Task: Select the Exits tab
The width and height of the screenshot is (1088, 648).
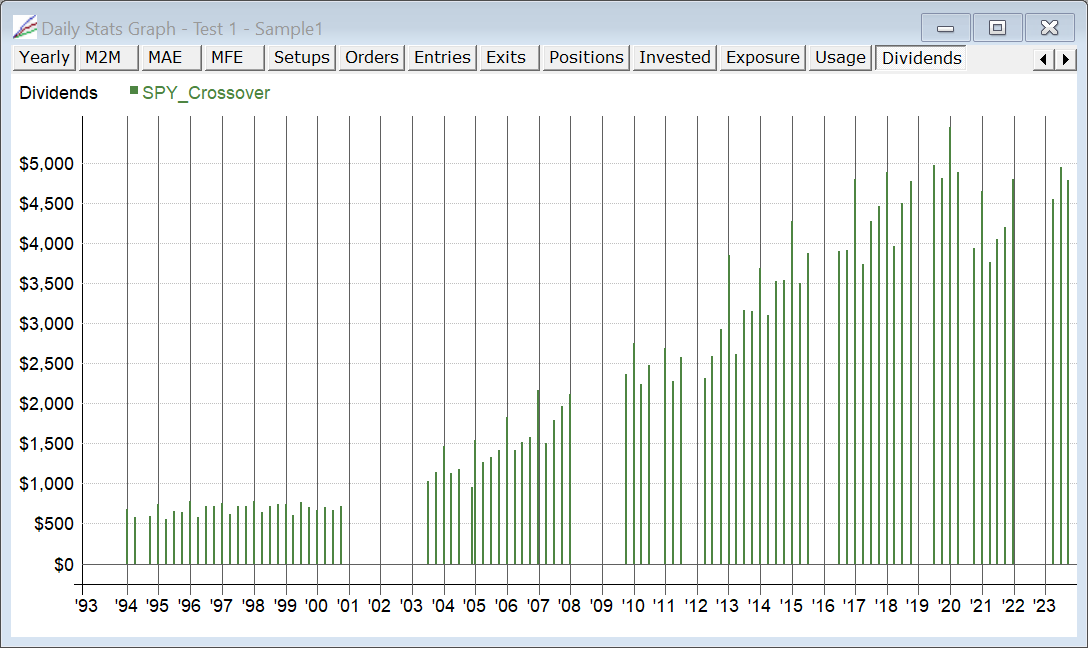Action: point(506,58)
